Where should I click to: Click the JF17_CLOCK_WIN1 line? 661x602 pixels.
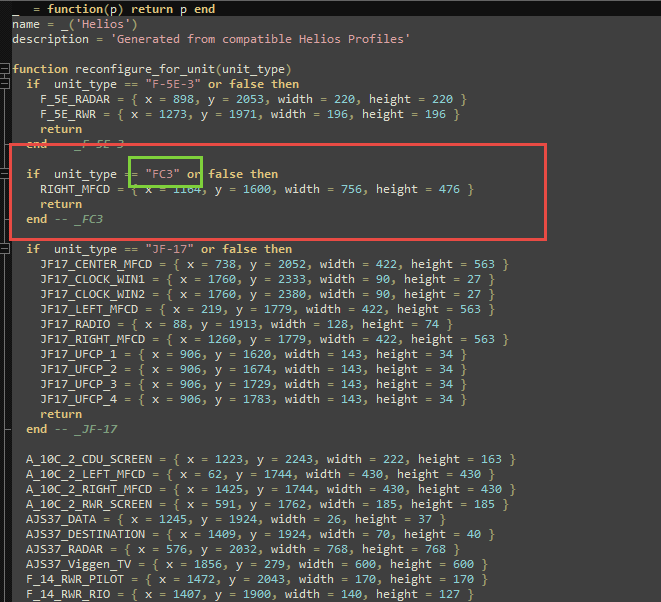pos(267,279)
